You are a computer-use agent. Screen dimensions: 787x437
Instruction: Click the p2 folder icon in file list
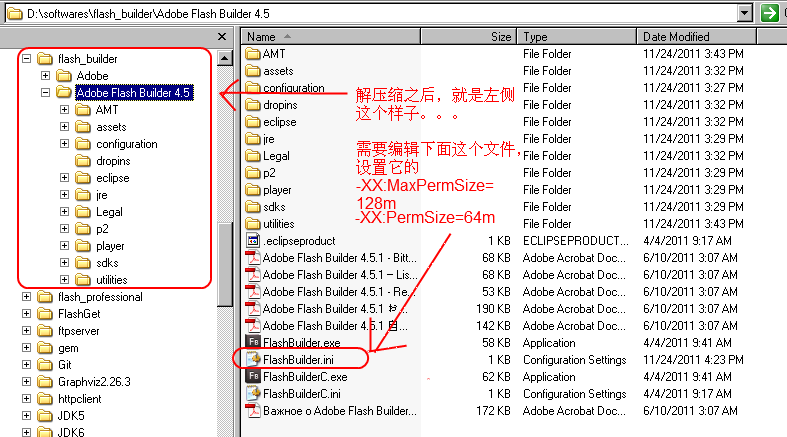(x=253, y=173)
